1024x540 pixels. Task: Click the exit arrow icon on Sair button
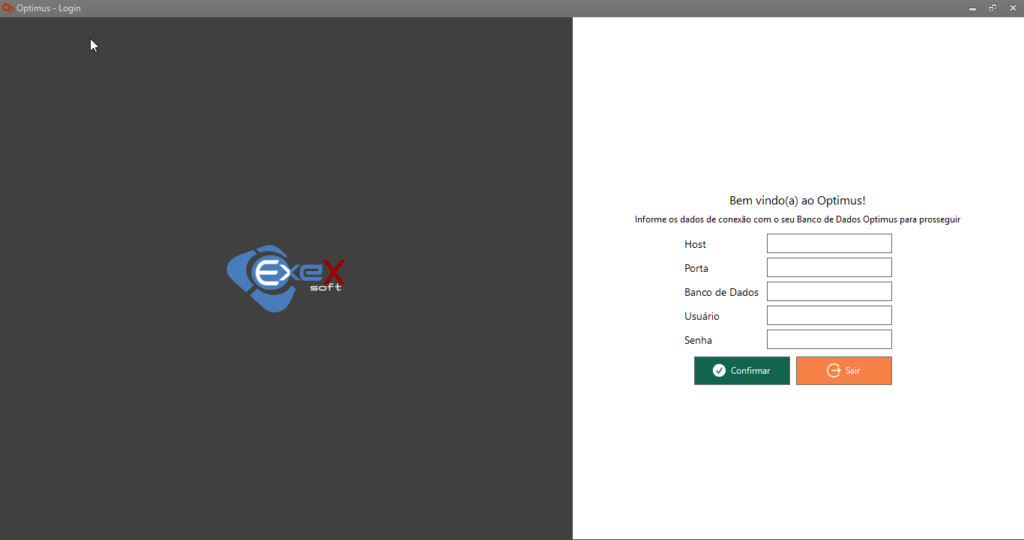pos(833,371)
